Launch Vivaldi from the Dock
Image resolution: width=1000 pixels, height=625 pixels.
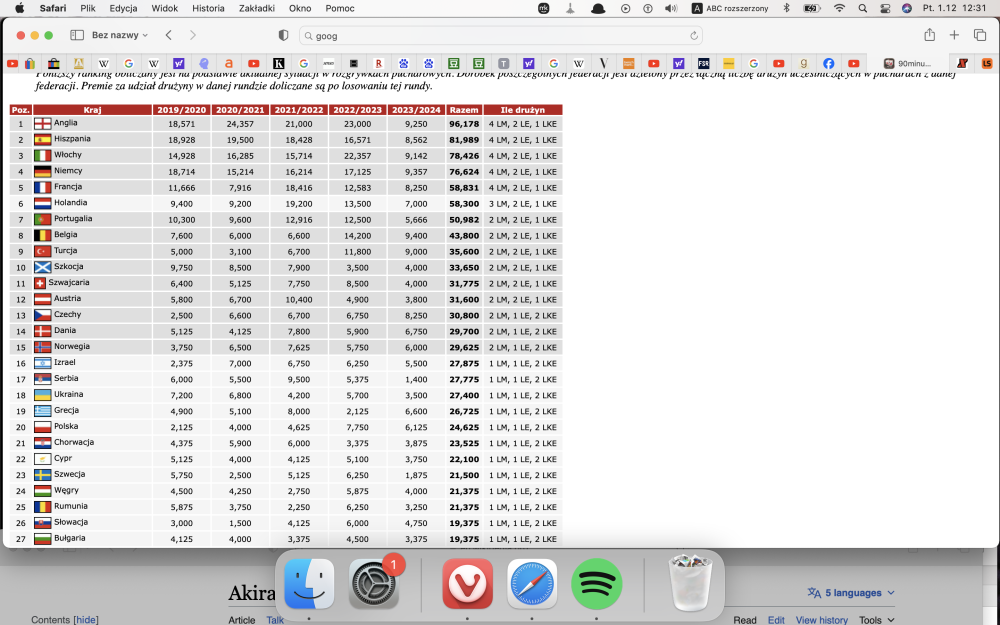click(x=468, y=584)
